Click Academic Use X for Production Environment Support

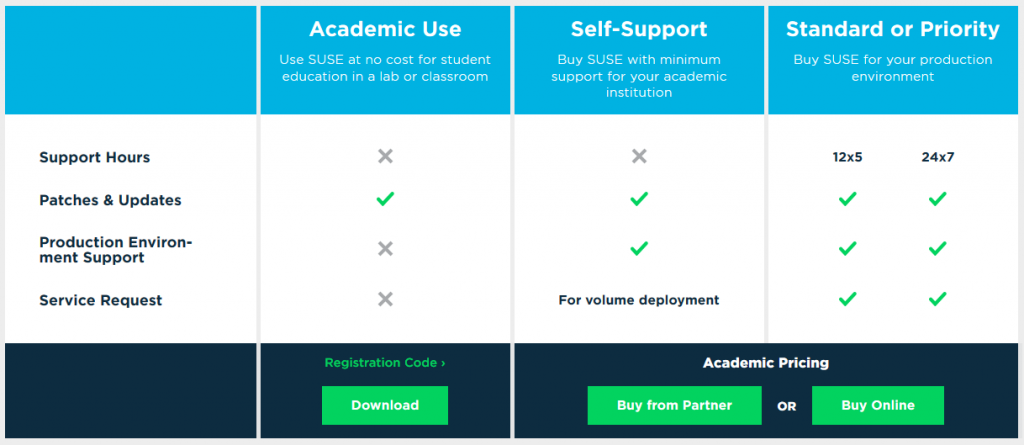pos(385,248)
